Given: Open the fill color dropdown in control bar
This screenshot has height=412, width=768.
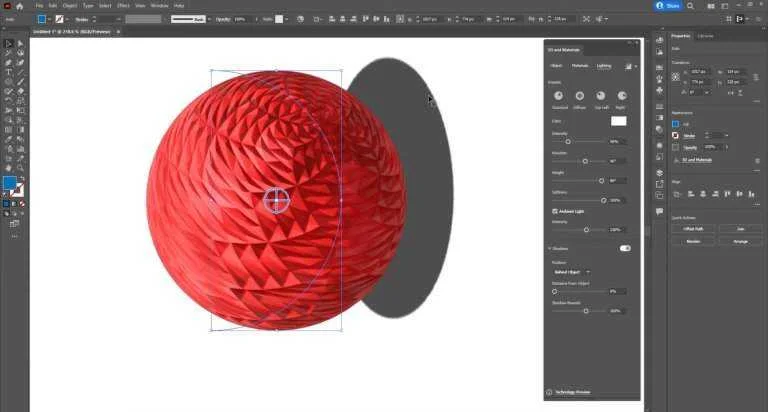Looking at the screenshot, I should tap(49, 20).
